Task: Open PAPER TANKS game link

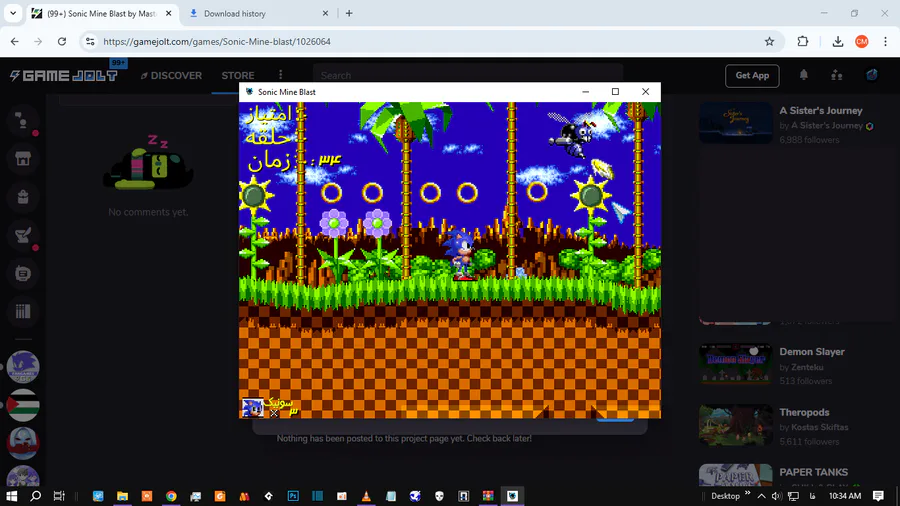Action: click(x=813, y=472)
